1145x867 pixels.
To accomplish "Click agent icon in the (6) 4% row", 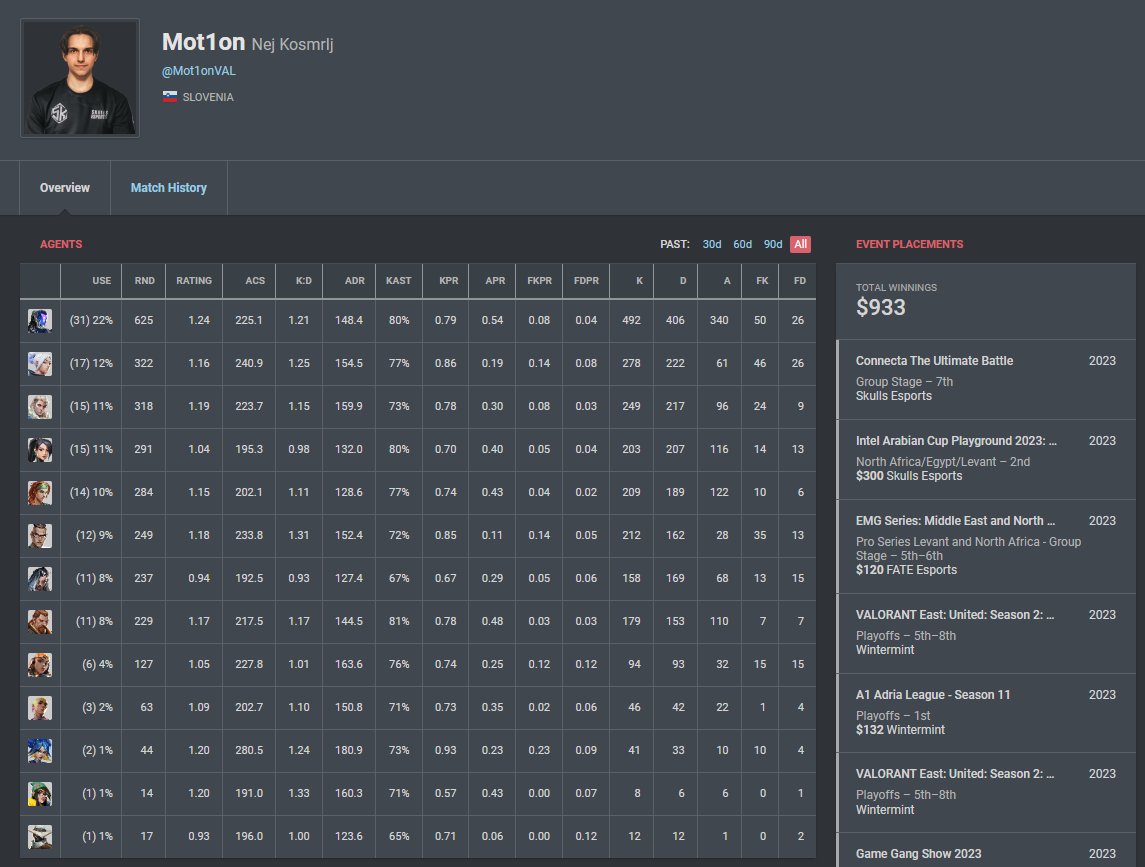I will (x=39, y=665).
